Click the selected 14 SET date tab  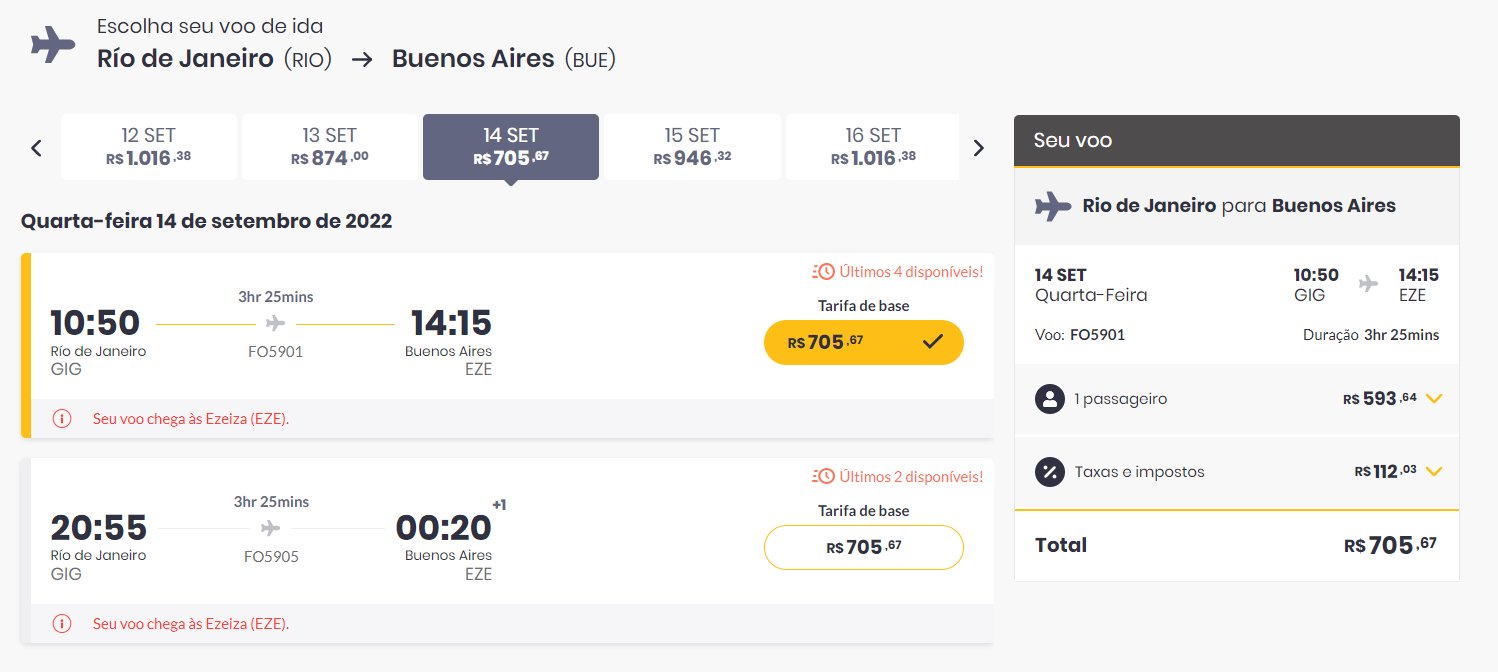(x=511, y=147)
